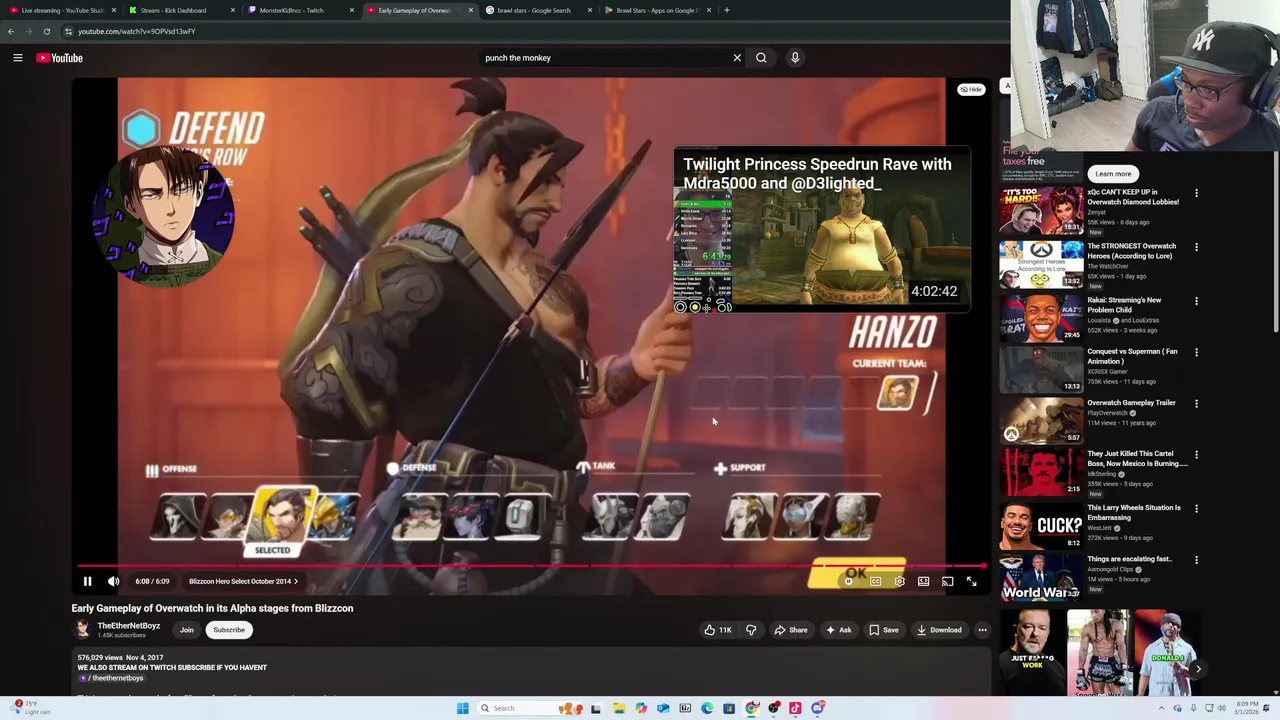Dislike the video with thumbs down
The image size is (1280, 720).
pos(751,630)
